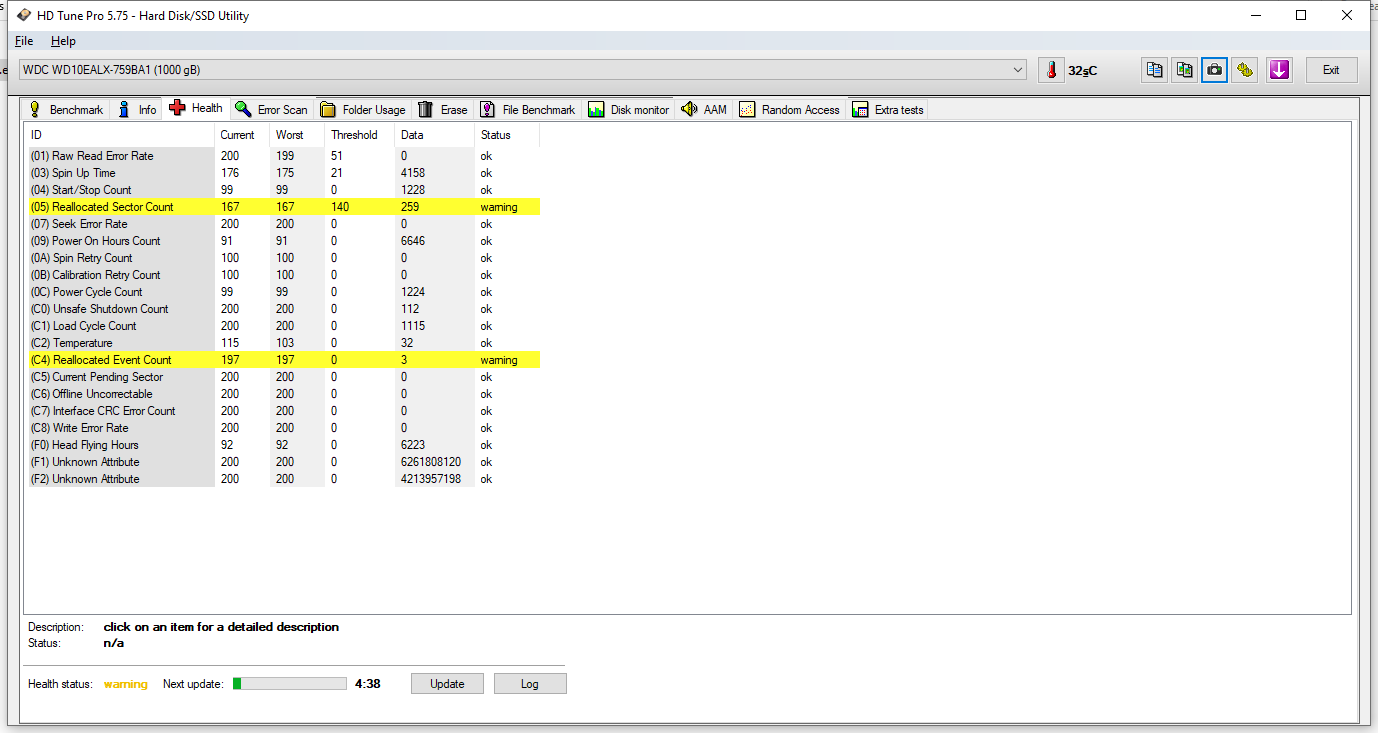Click the thermometer temperature icon

coord(1051,70)
